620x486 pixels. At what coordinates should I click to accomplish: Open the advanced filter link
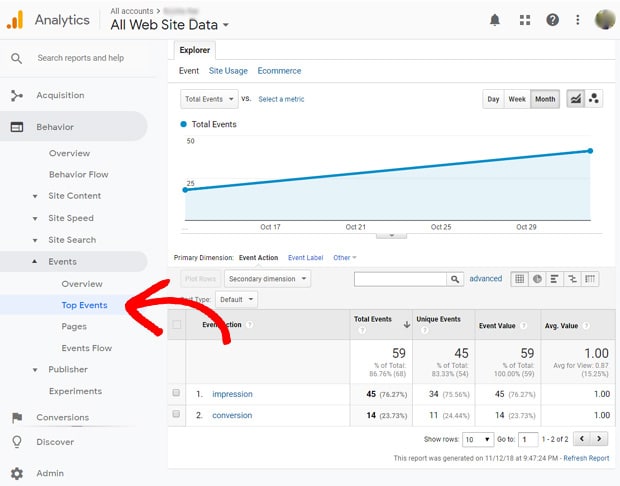(x=486, y=278)
